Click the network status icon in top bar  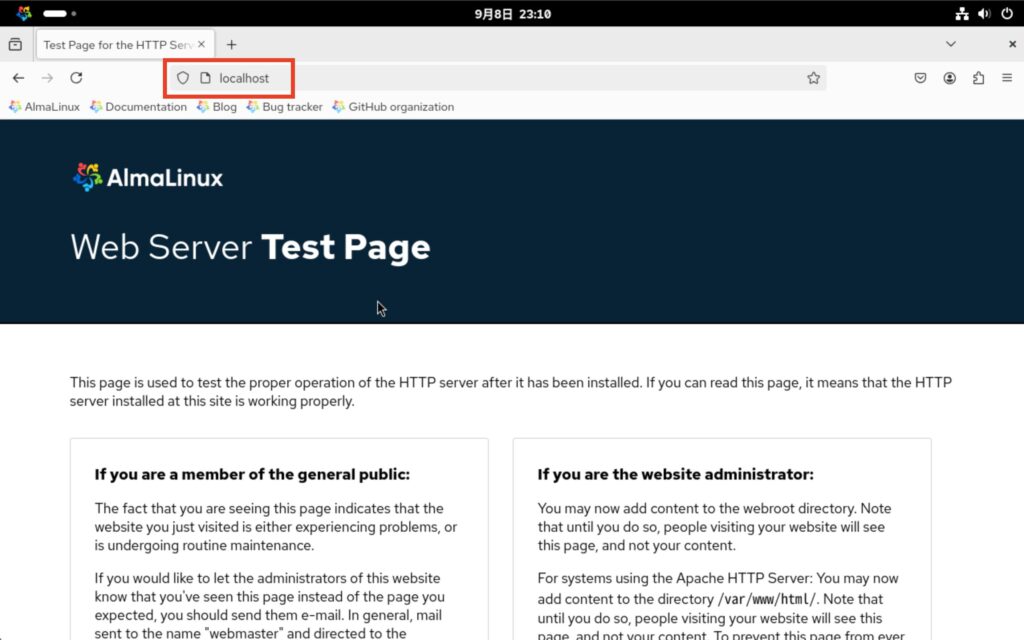click(x=962, y=14)
